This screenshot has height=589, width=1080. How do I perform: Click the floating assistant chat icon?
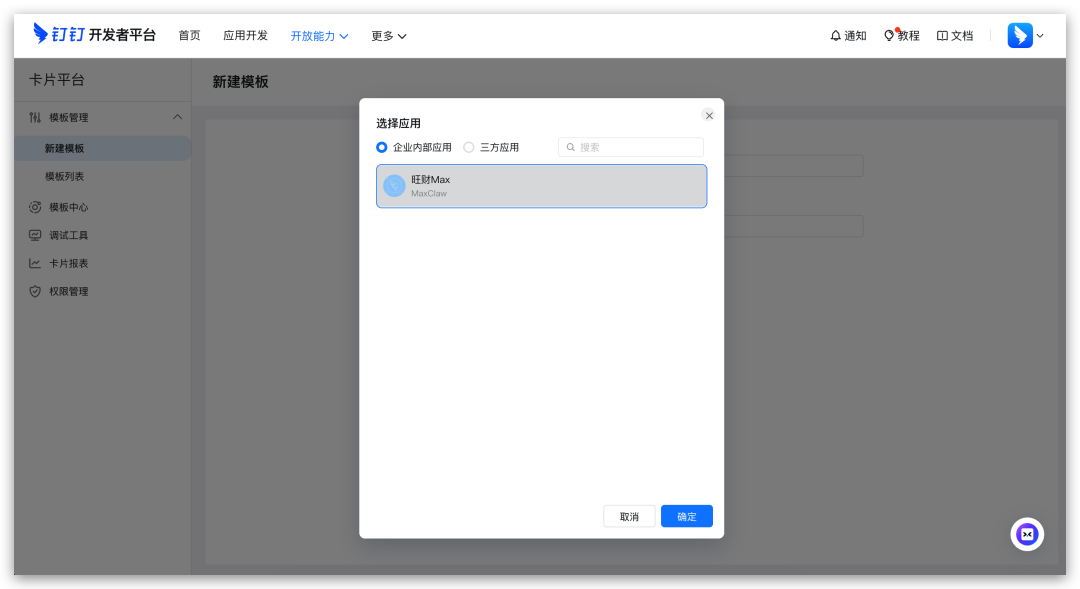pyautogui.click(x=1027, y=534)
